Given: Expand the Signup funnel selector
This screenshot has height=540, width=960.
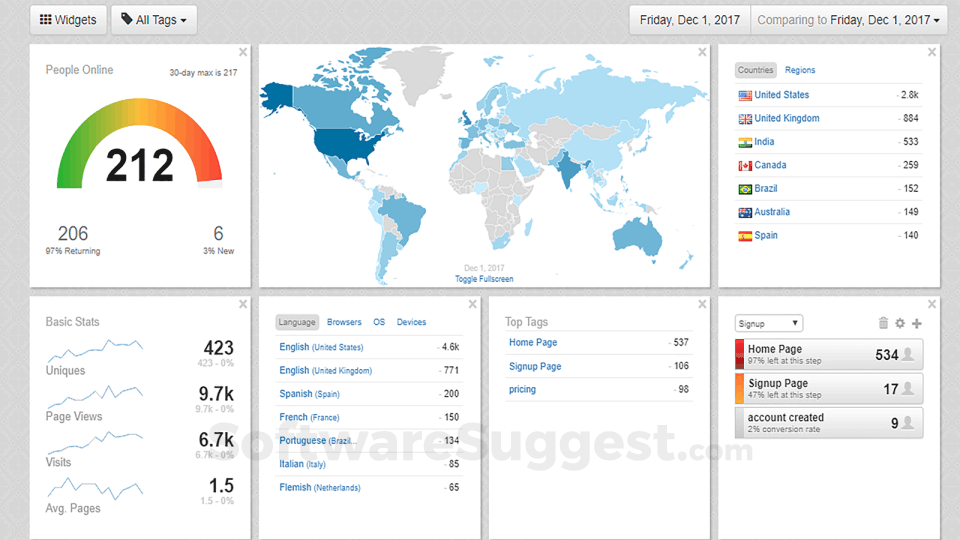Looking at the screenshot, I should [768, 323].
